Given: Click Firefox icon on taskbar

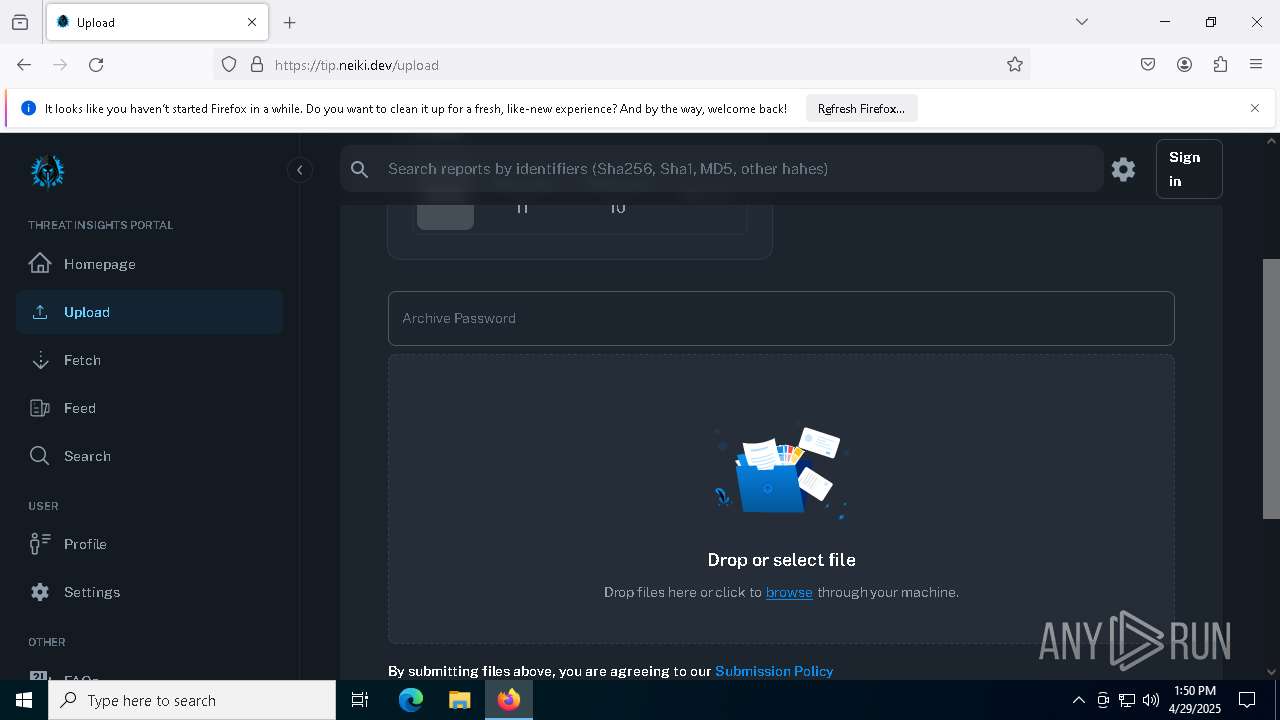Looking at the screenshot, I should click(x=509, y=700).
